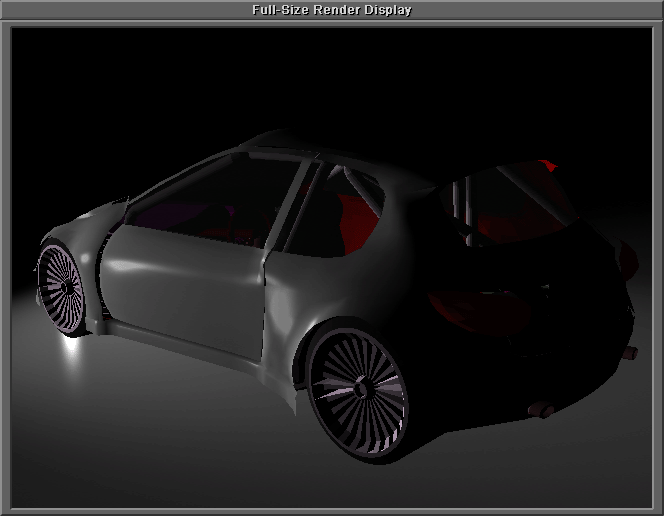Click the exhaust pipe under the rear bumper
The width and height of the screenshot is (664, 516).
point(544,410)
